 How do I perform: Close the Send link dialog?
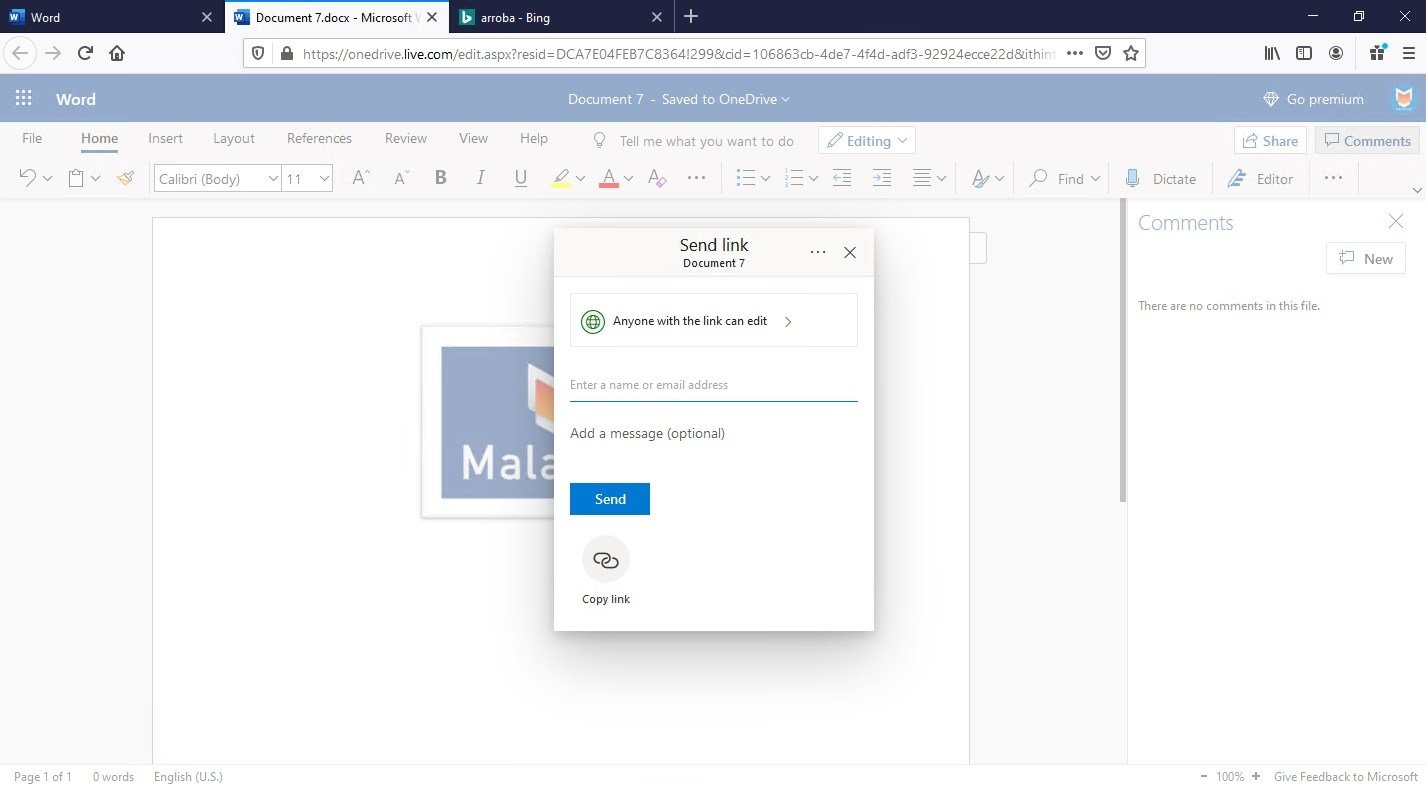pos(850,253)
